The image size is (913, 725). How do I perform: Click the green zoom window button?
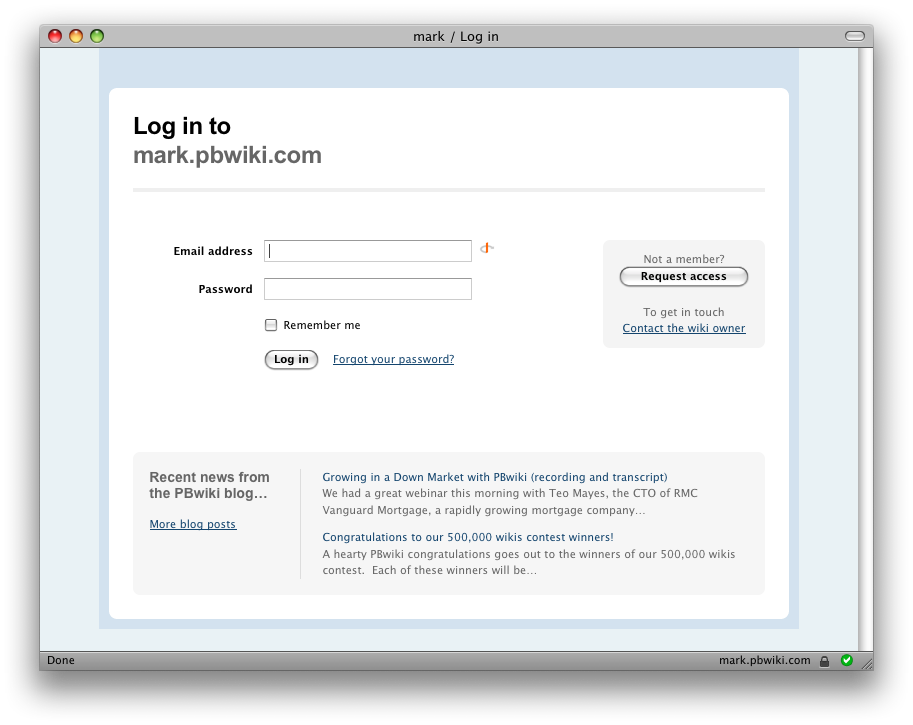(97, 36)
